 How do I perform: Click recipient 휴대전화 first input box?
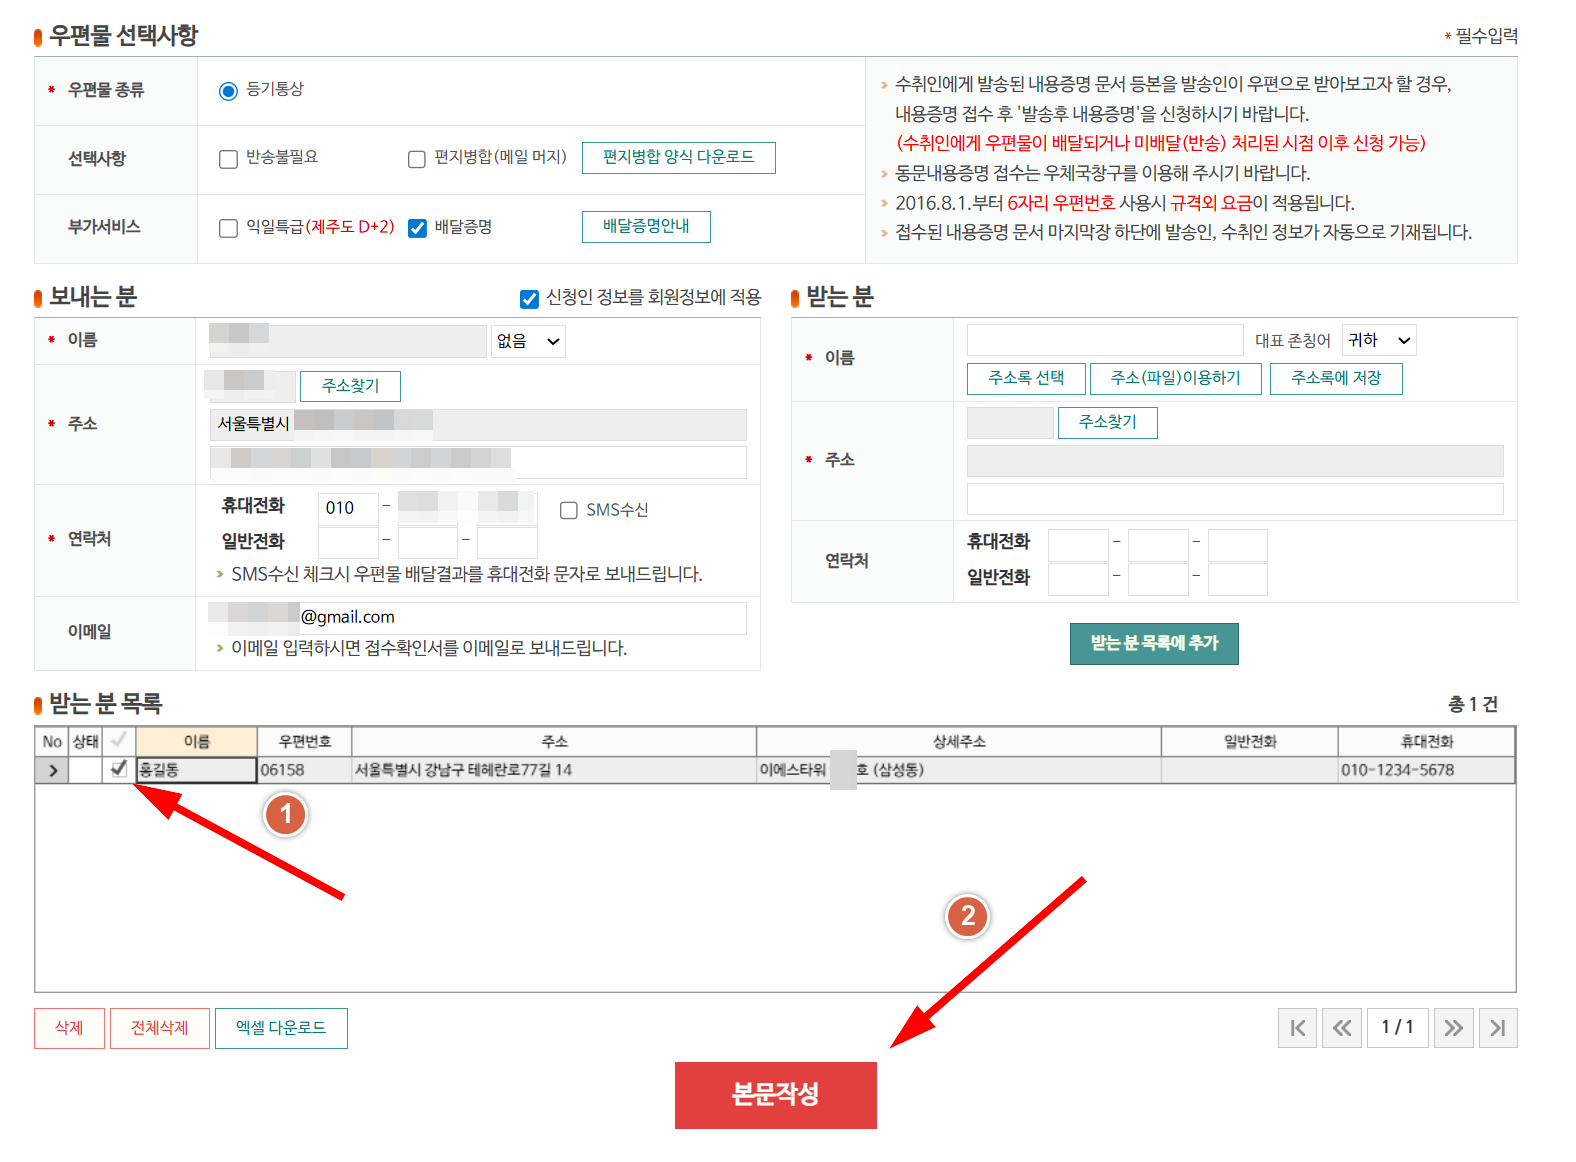pos(1078,545)
